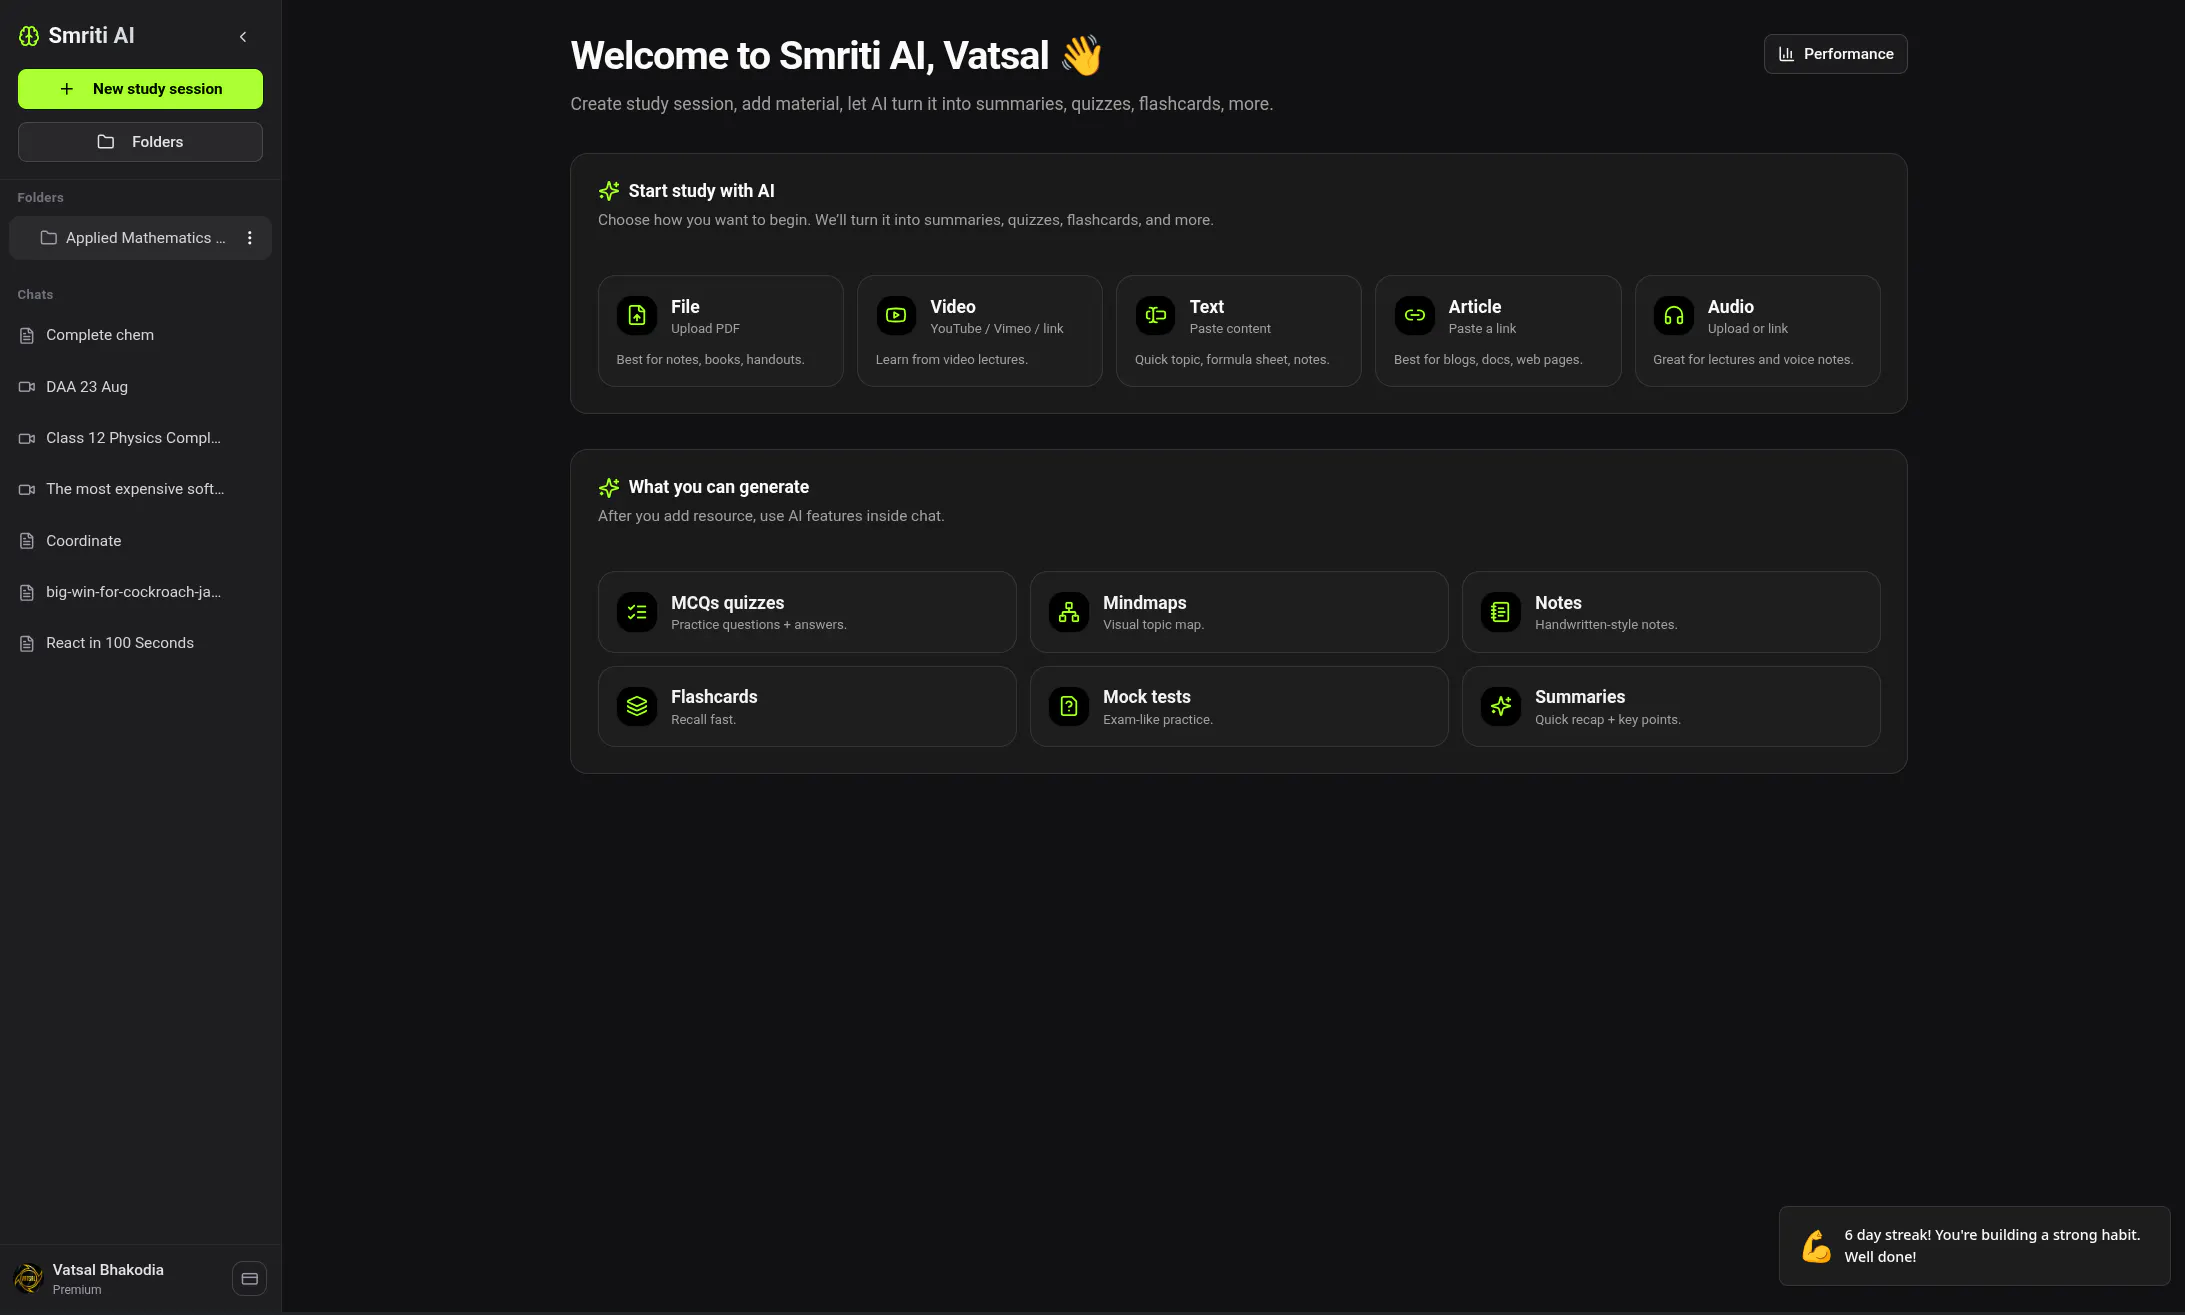Click the sparkle icon beside Start study with AI
This screenshot has height=1315, width=2185.
click(x=609, y=191)
